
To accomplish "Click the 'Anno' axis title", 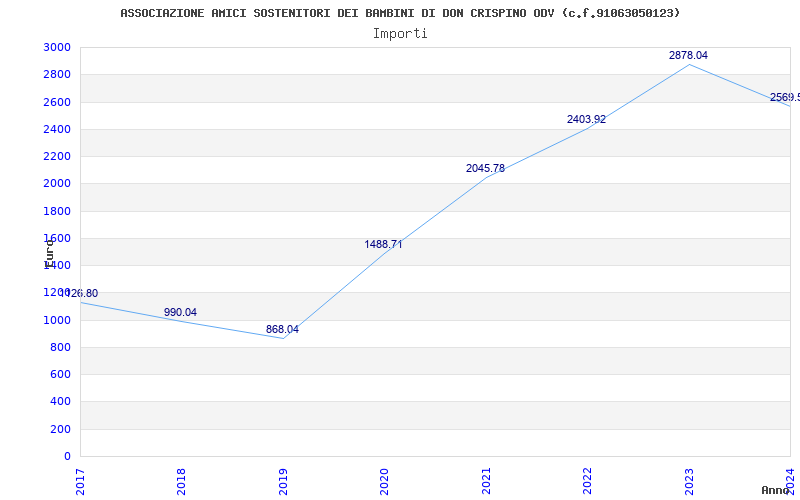I will pos(775,490).
